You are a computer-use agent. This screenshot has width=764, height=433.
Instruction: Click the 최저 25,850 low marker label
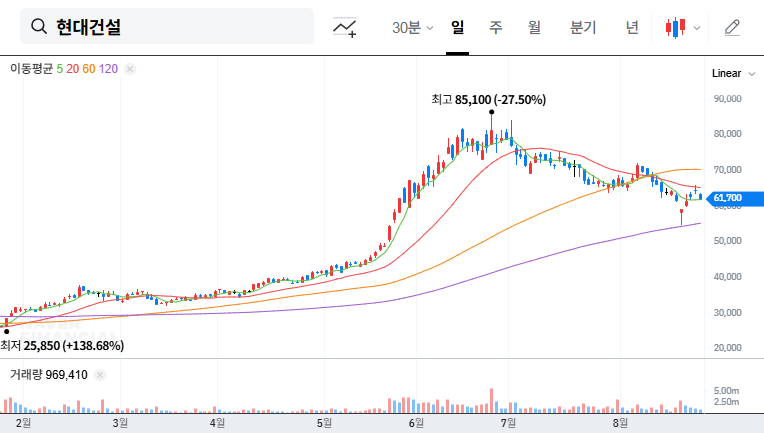62,346
